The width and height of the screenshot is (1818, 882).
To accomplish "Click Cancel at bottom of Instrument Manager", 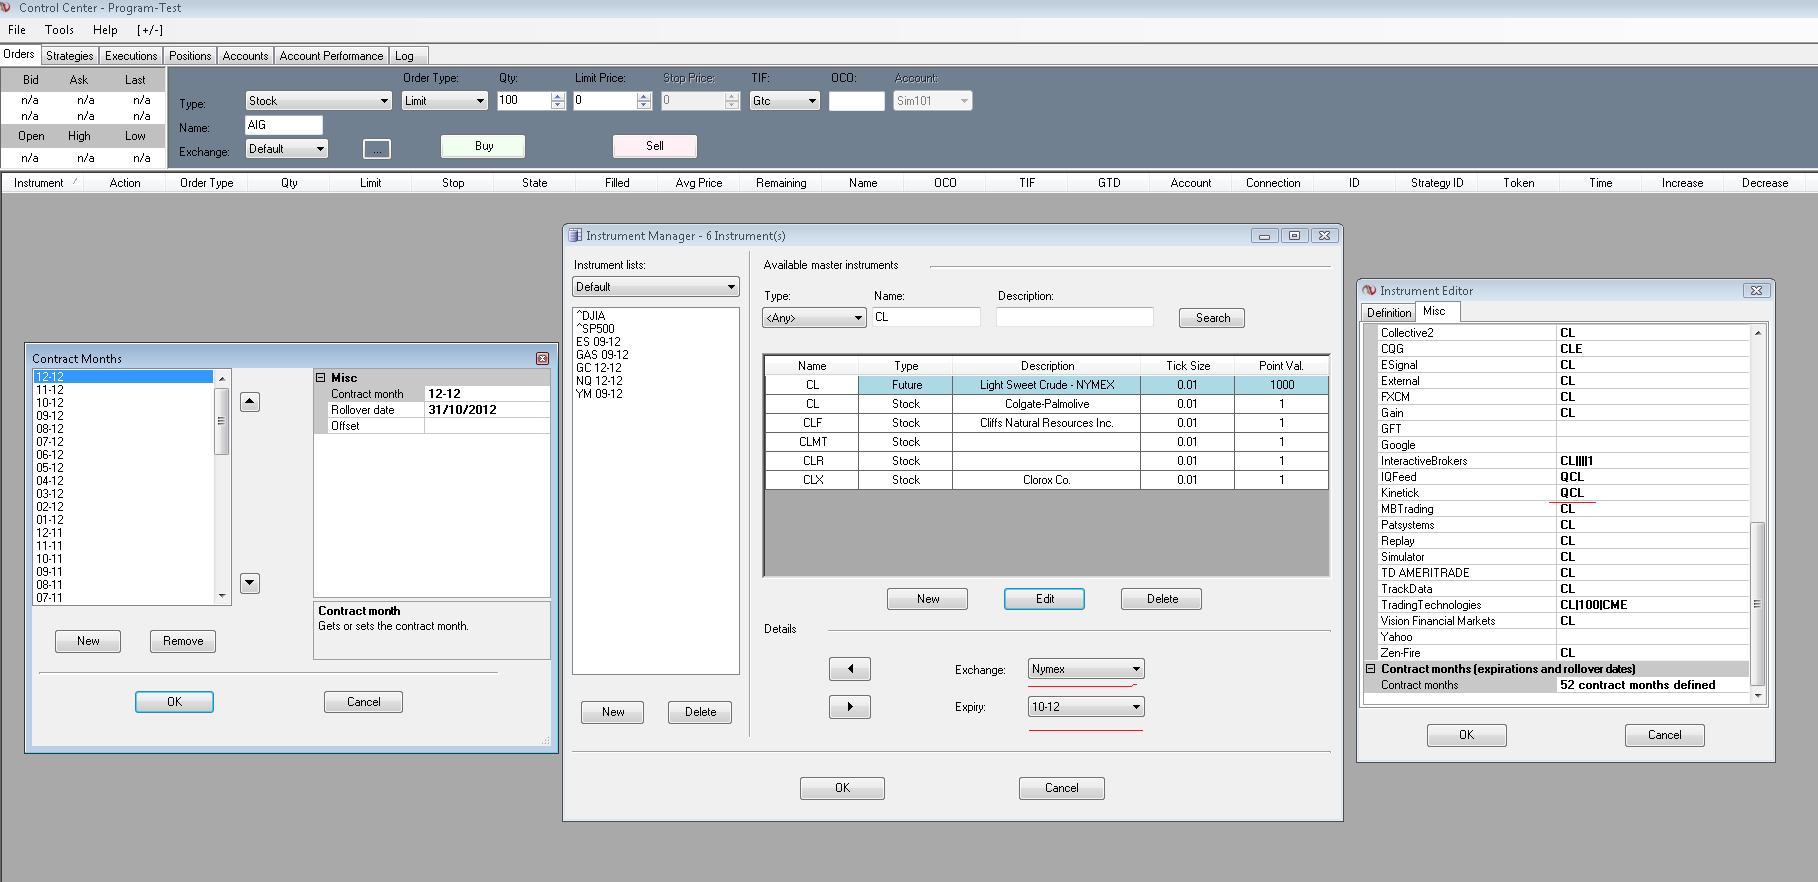I will coord(1062,788).
